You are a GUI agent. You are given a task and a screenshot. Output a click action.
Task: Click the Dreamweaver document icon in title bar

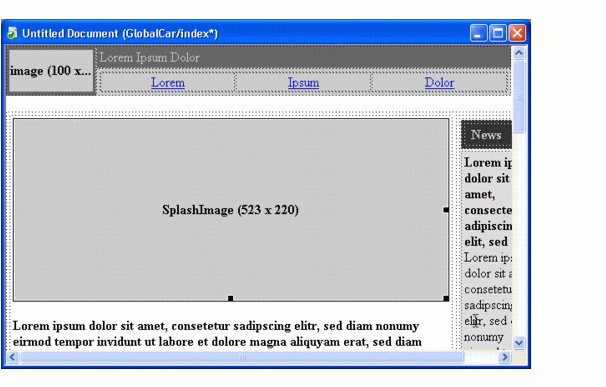tap(12, 33)
